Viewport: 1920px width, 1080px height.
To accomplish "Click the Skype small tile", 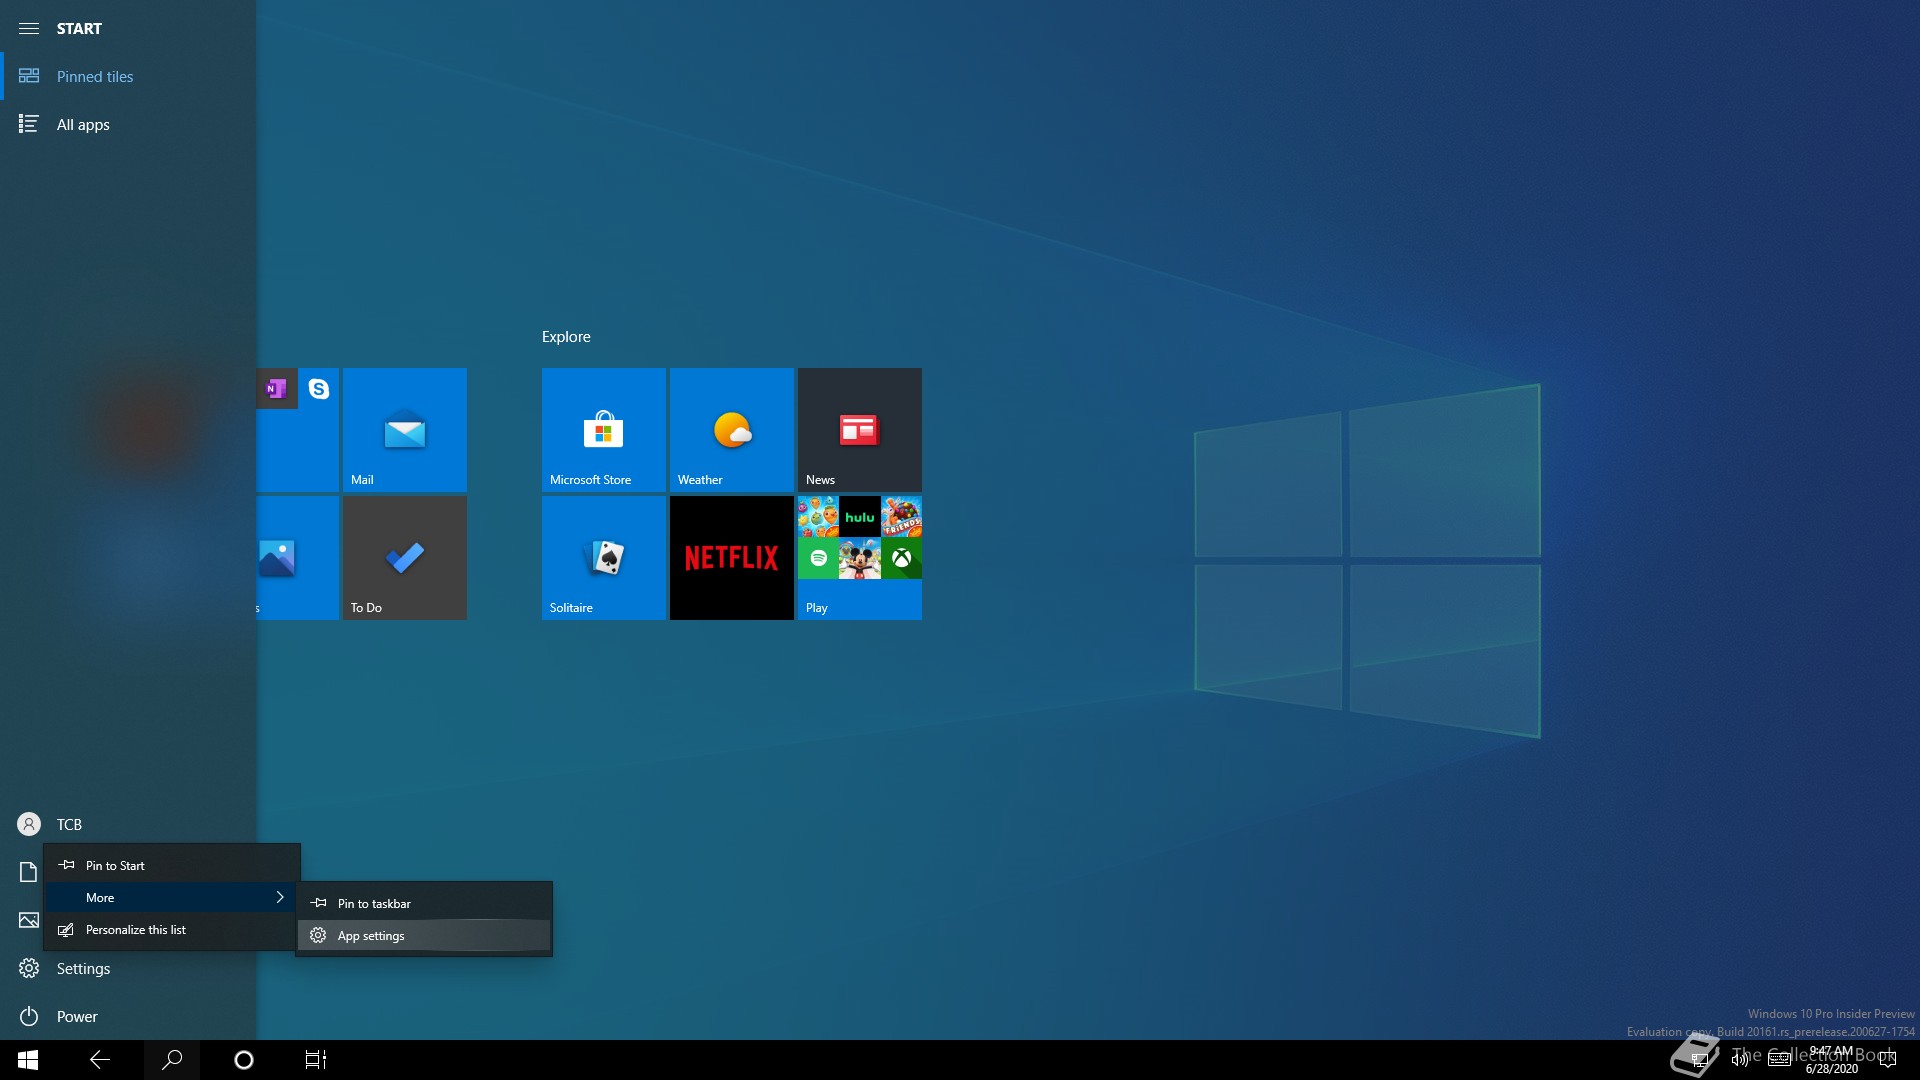I will coord(319,389).
